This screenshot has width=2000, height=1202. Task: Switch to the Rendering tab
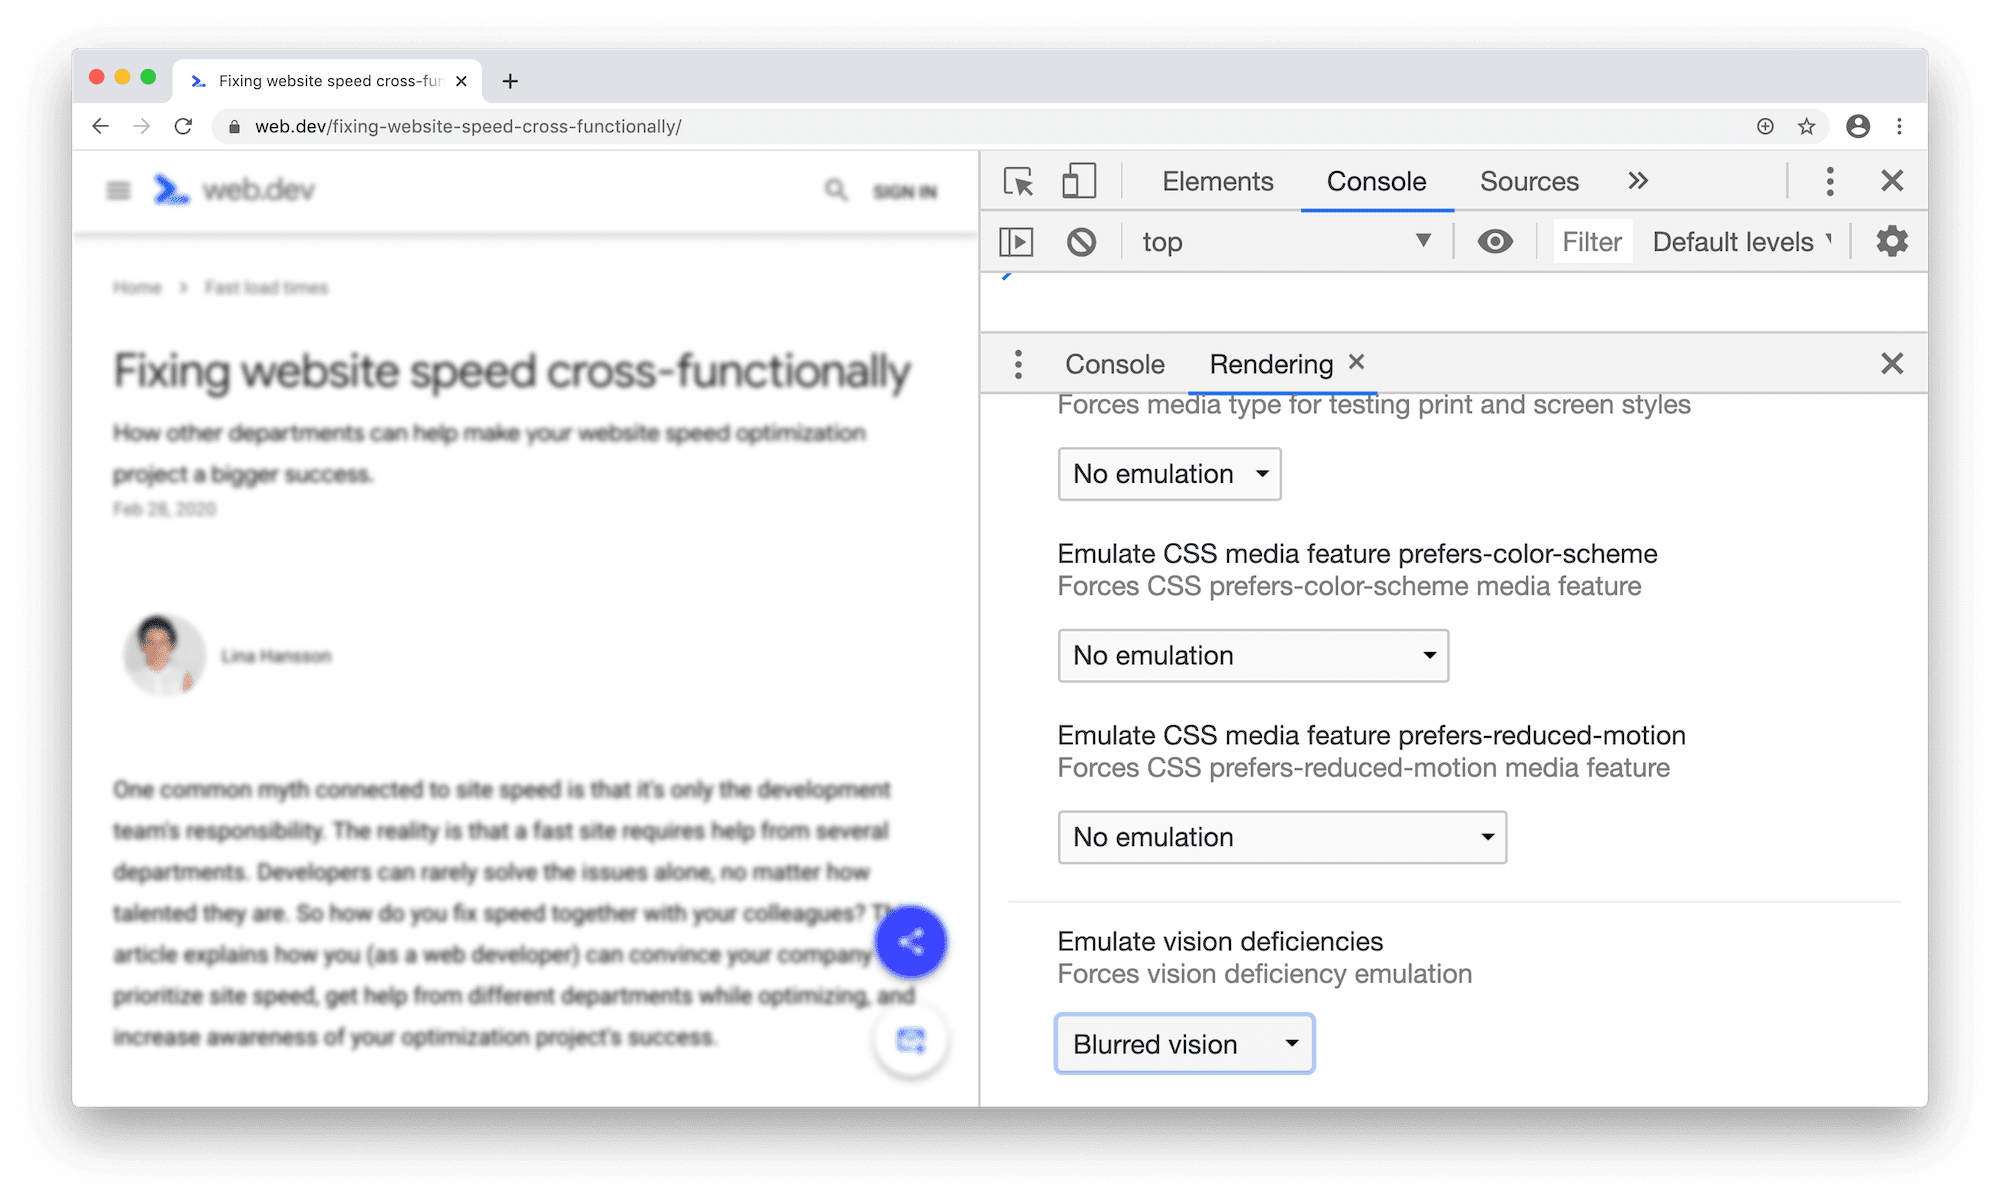coord(1269,363)
